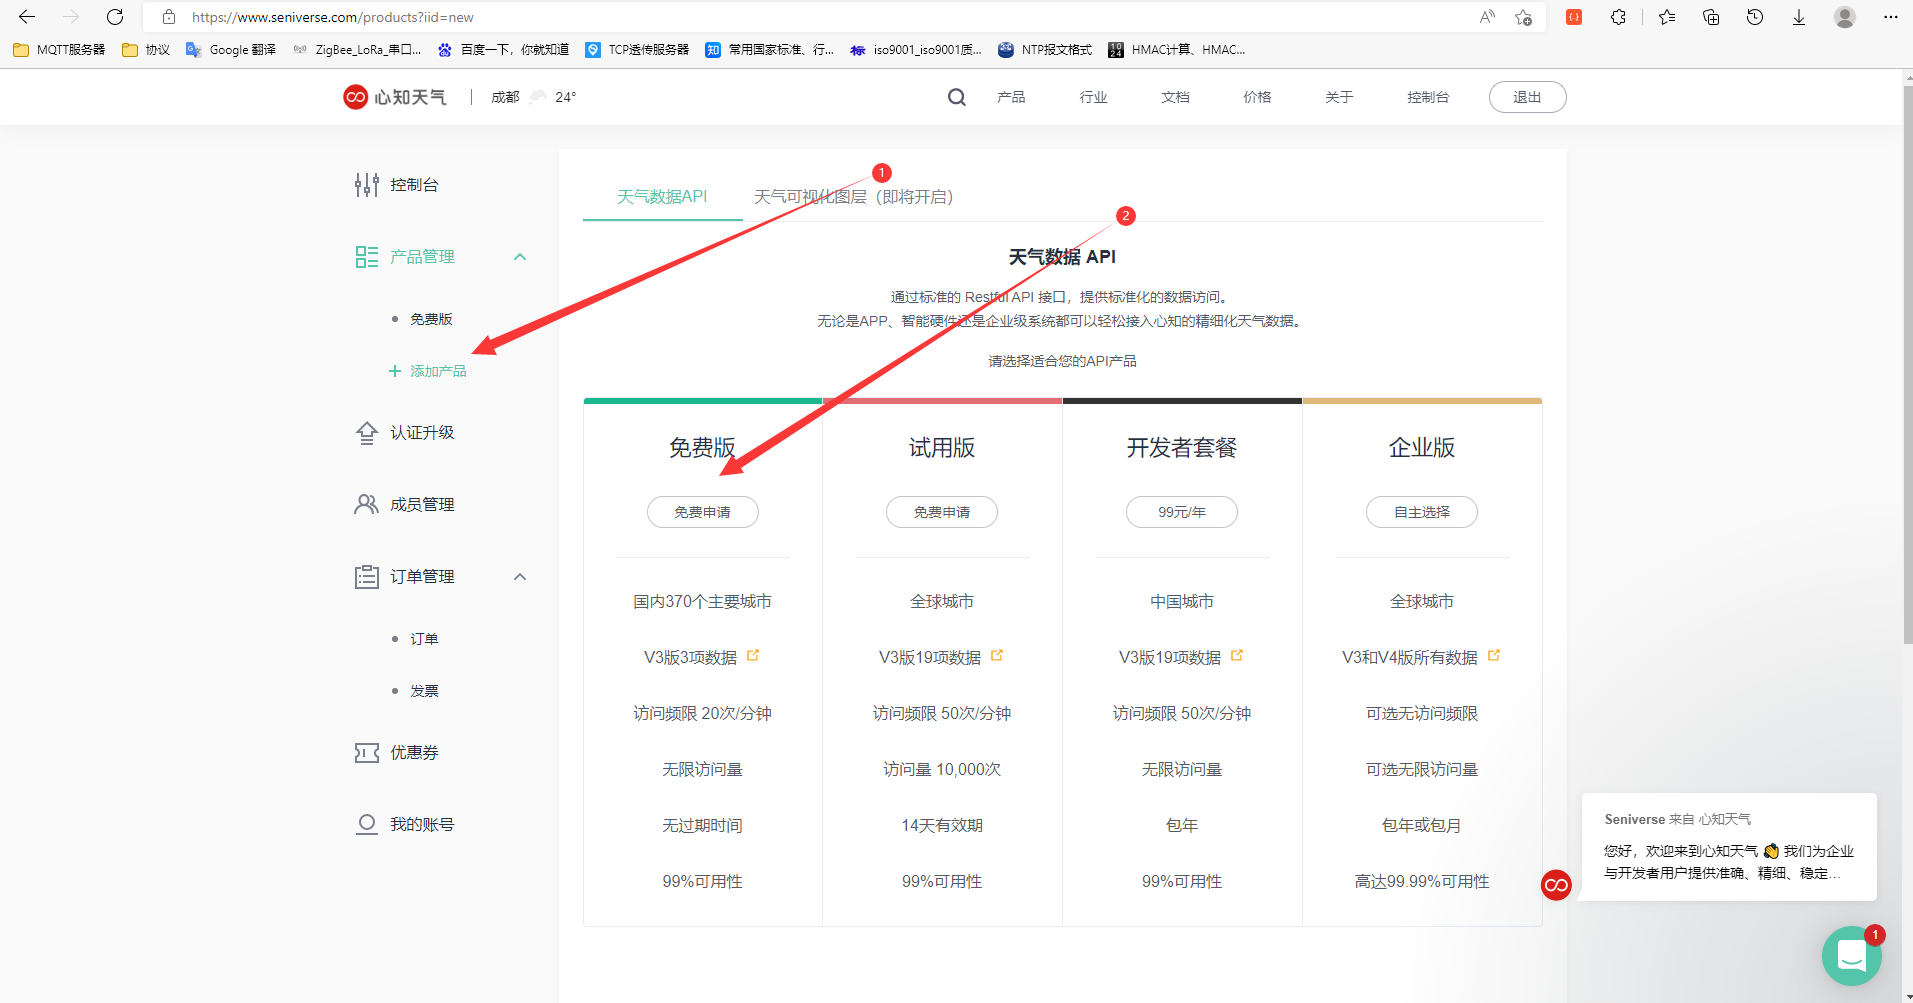Open 成员管理 member management in sidebar
Image resolution: width=1913 pixels, height=1003 pixels.
pyautogui.click(x=421, y=504)
